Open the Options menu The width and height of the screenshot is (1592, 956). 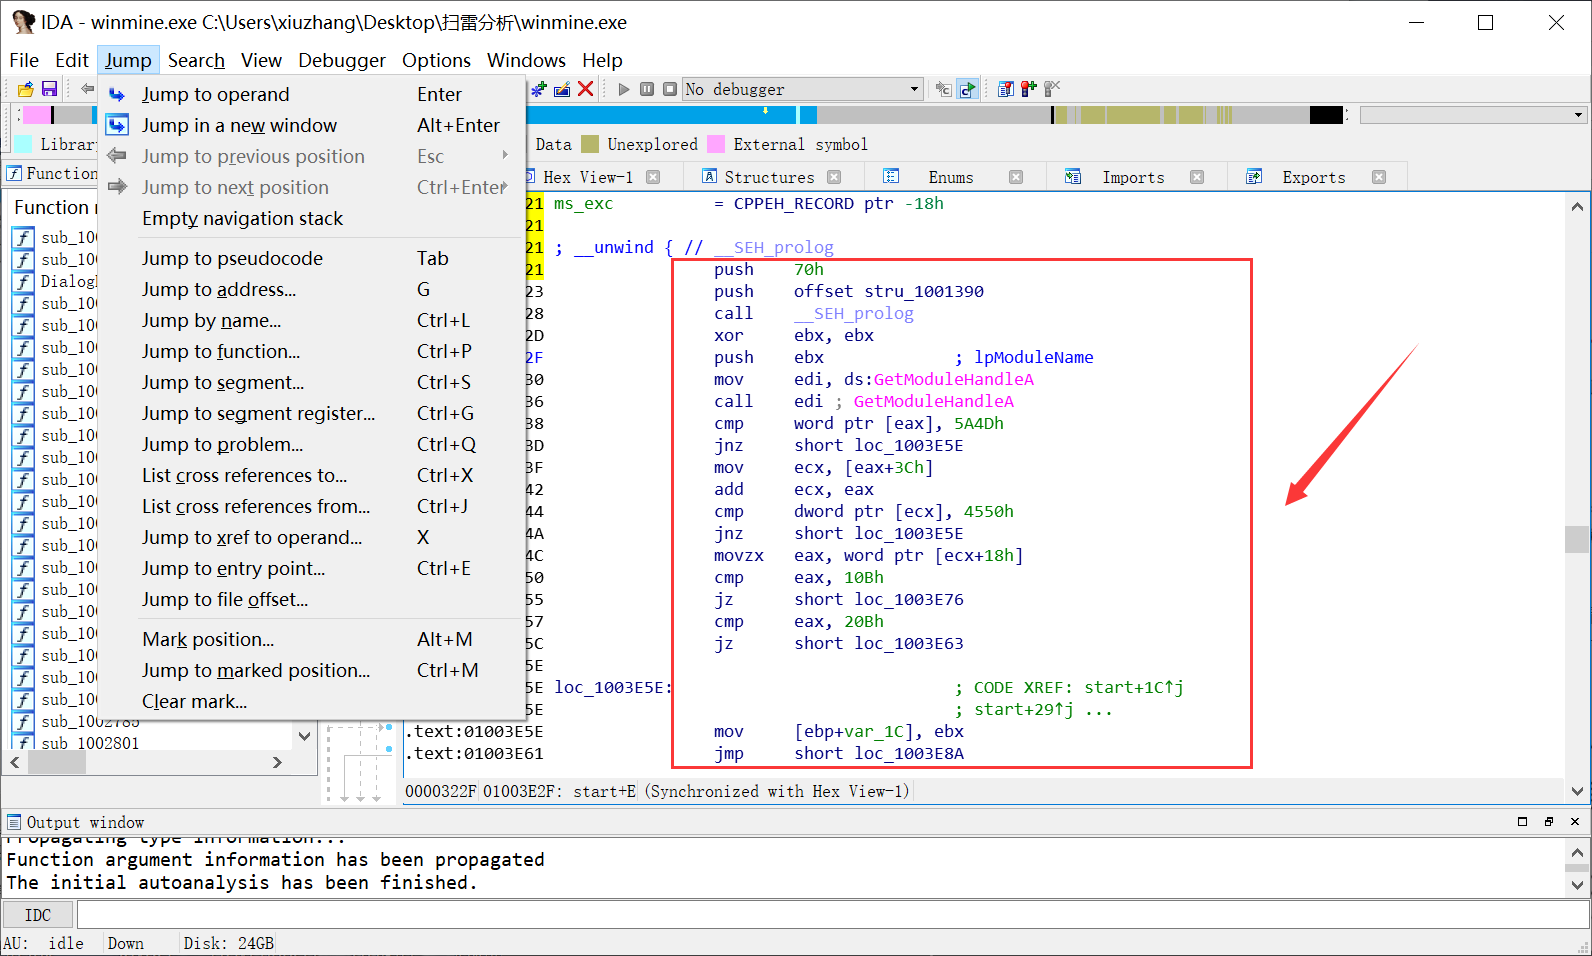(x=436, y=60)
